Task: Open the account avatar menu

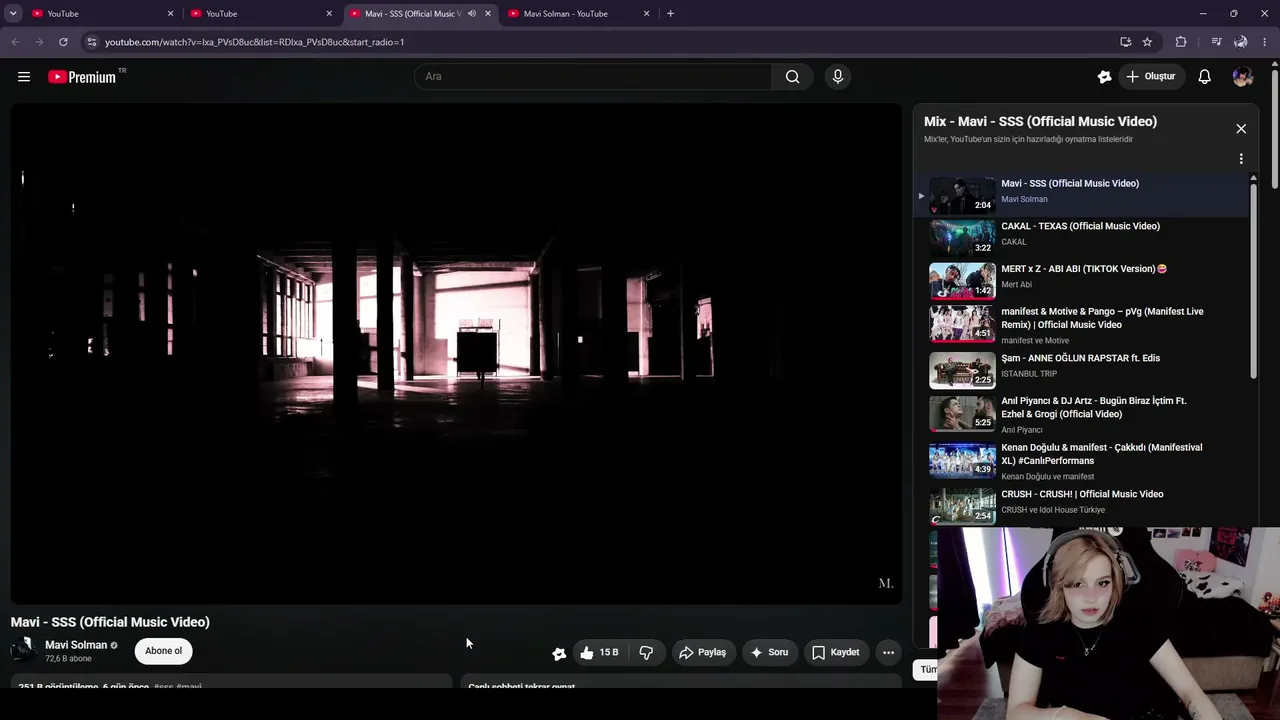Action: tap(1243, 77)
